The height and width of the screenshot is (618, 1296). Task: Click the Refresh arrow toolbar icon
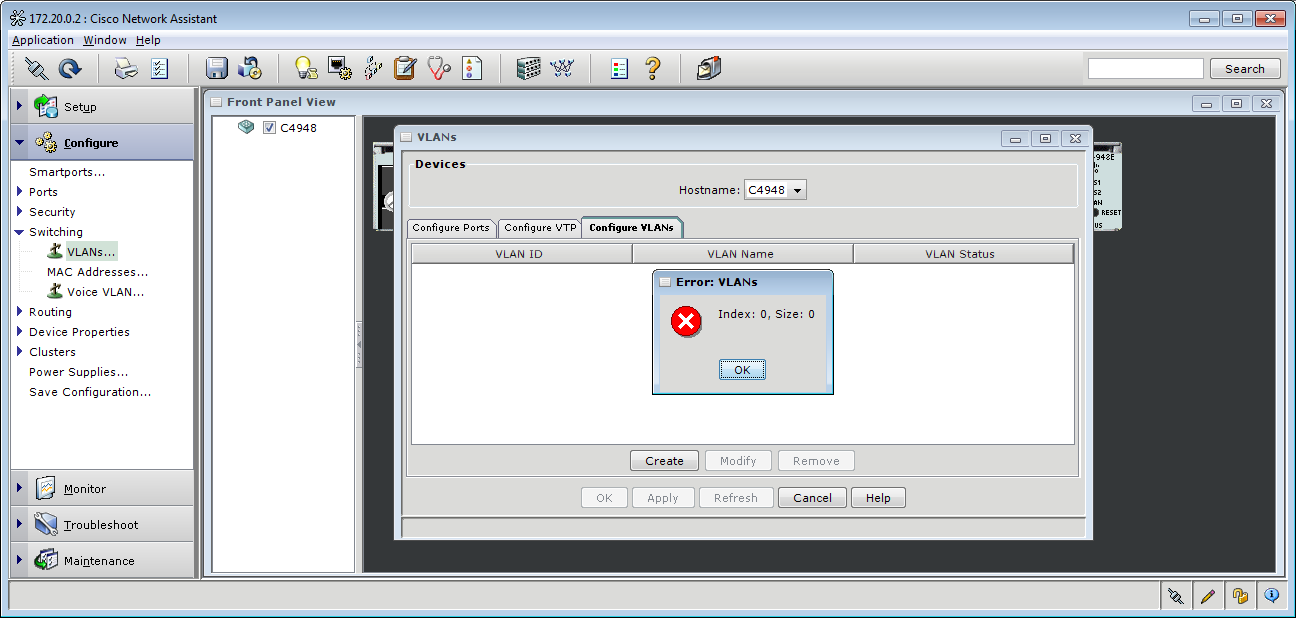click(x=70, y=69)
